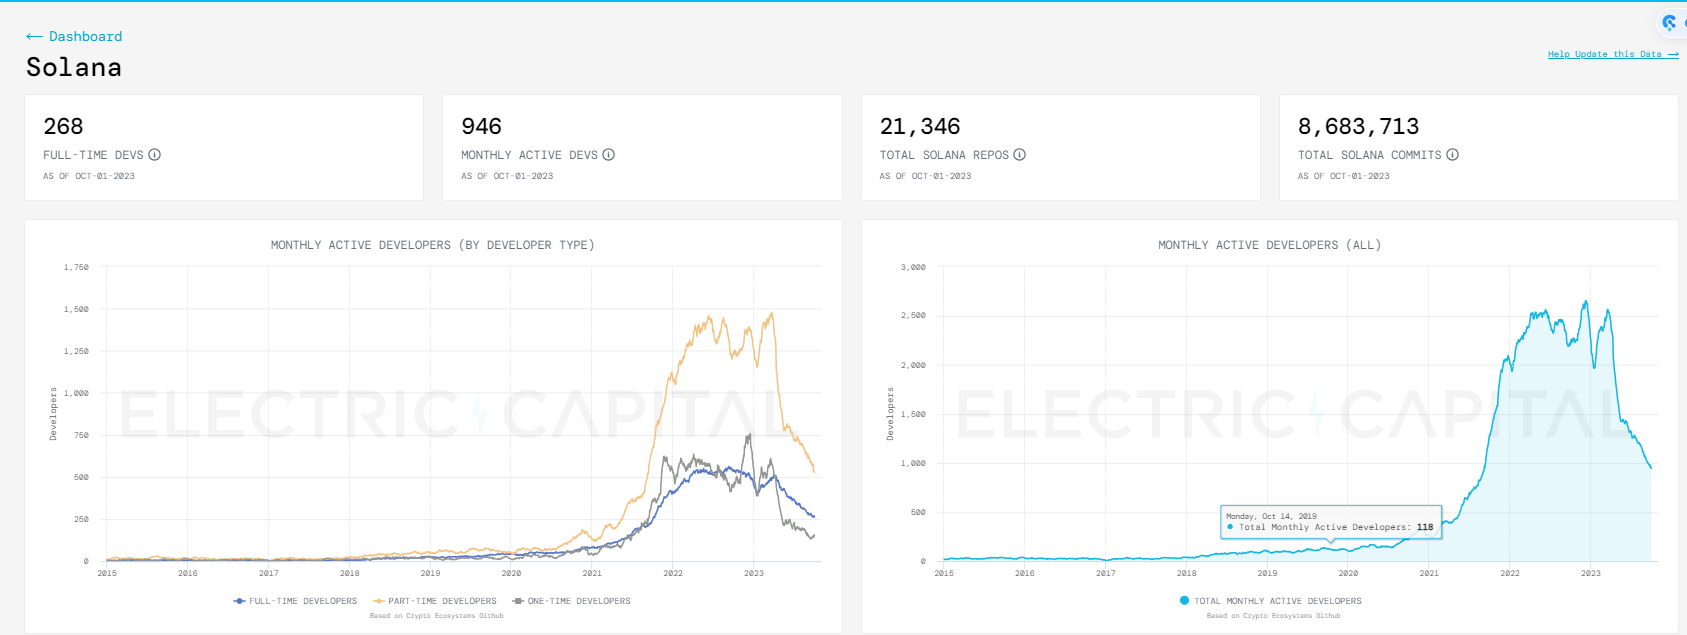Click the back arrow beside Dashboard
The image size is (1687, 635).
coord(34,37)
